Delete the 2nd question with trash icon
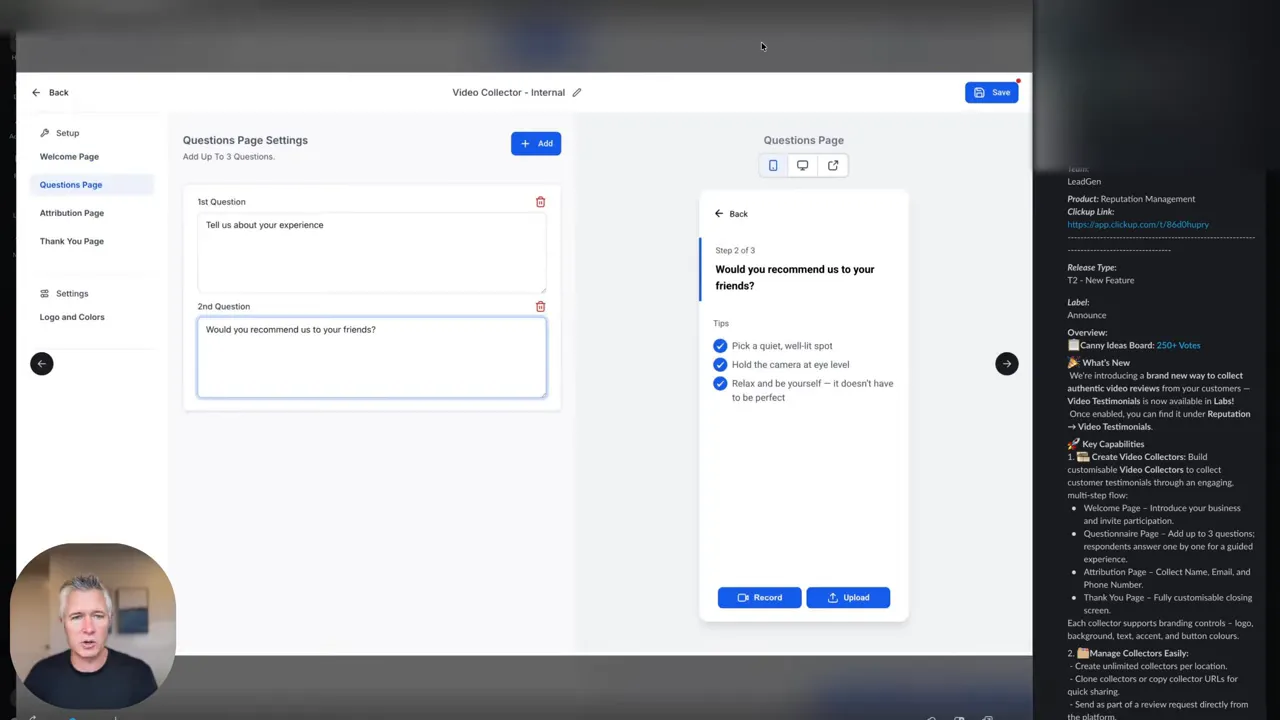1280x720 pixels. pyautogui.click(x=540, y=306)
